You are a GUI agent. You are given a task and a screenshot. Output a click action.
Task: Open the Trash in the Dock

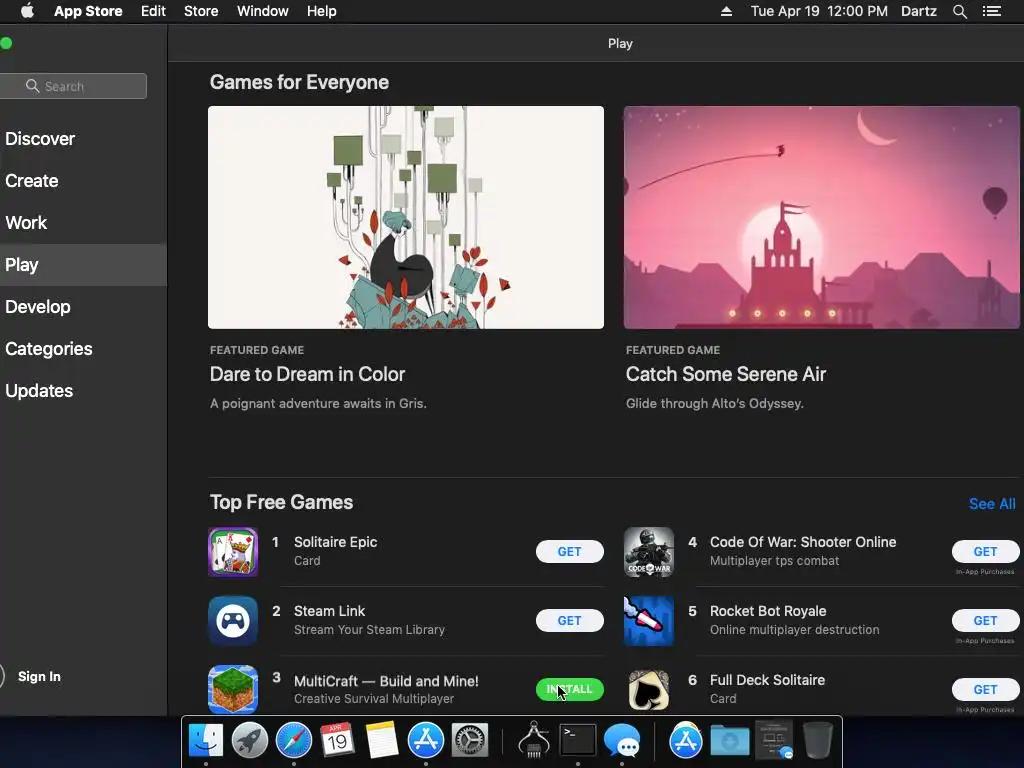(817, 741)
